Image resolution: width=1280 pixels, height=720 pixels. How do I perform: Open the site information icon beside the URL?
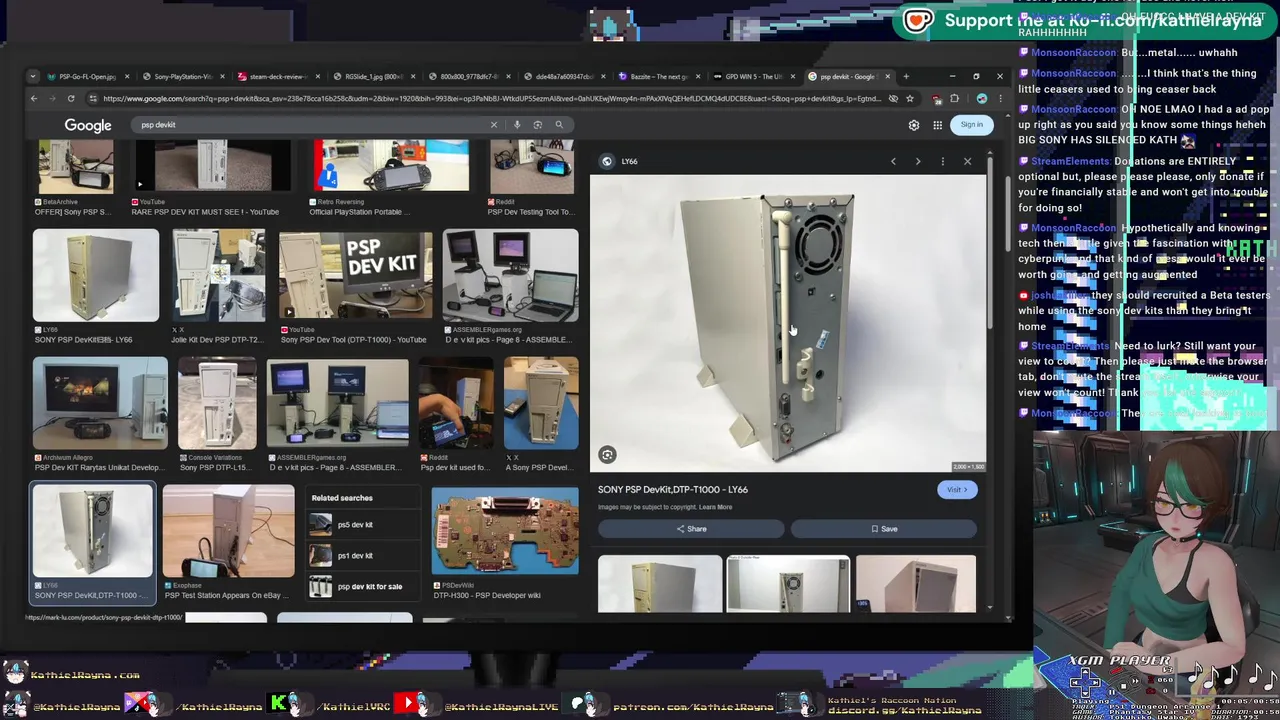pos(93,98)
